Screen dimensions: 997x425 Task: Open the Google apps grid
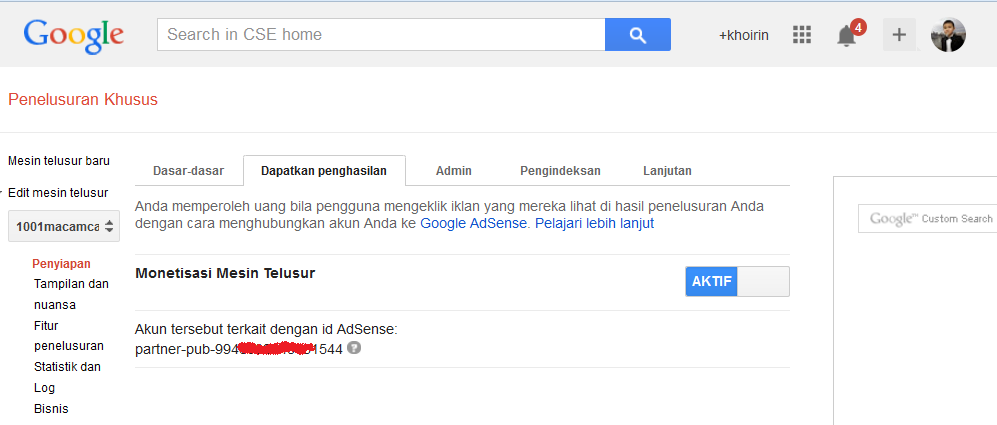pyautogui.click(x=802, y=34)
